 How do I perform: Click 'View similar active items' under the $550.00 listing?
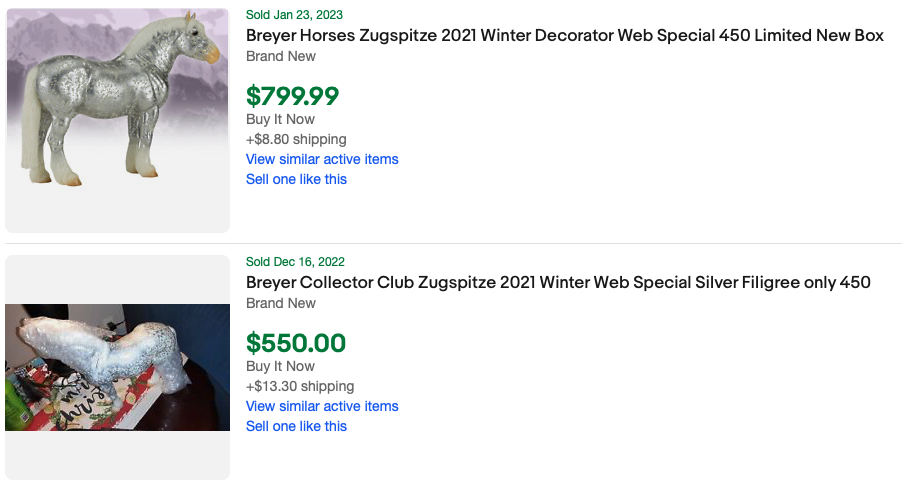pyautogui.click(x=322, y=406)
